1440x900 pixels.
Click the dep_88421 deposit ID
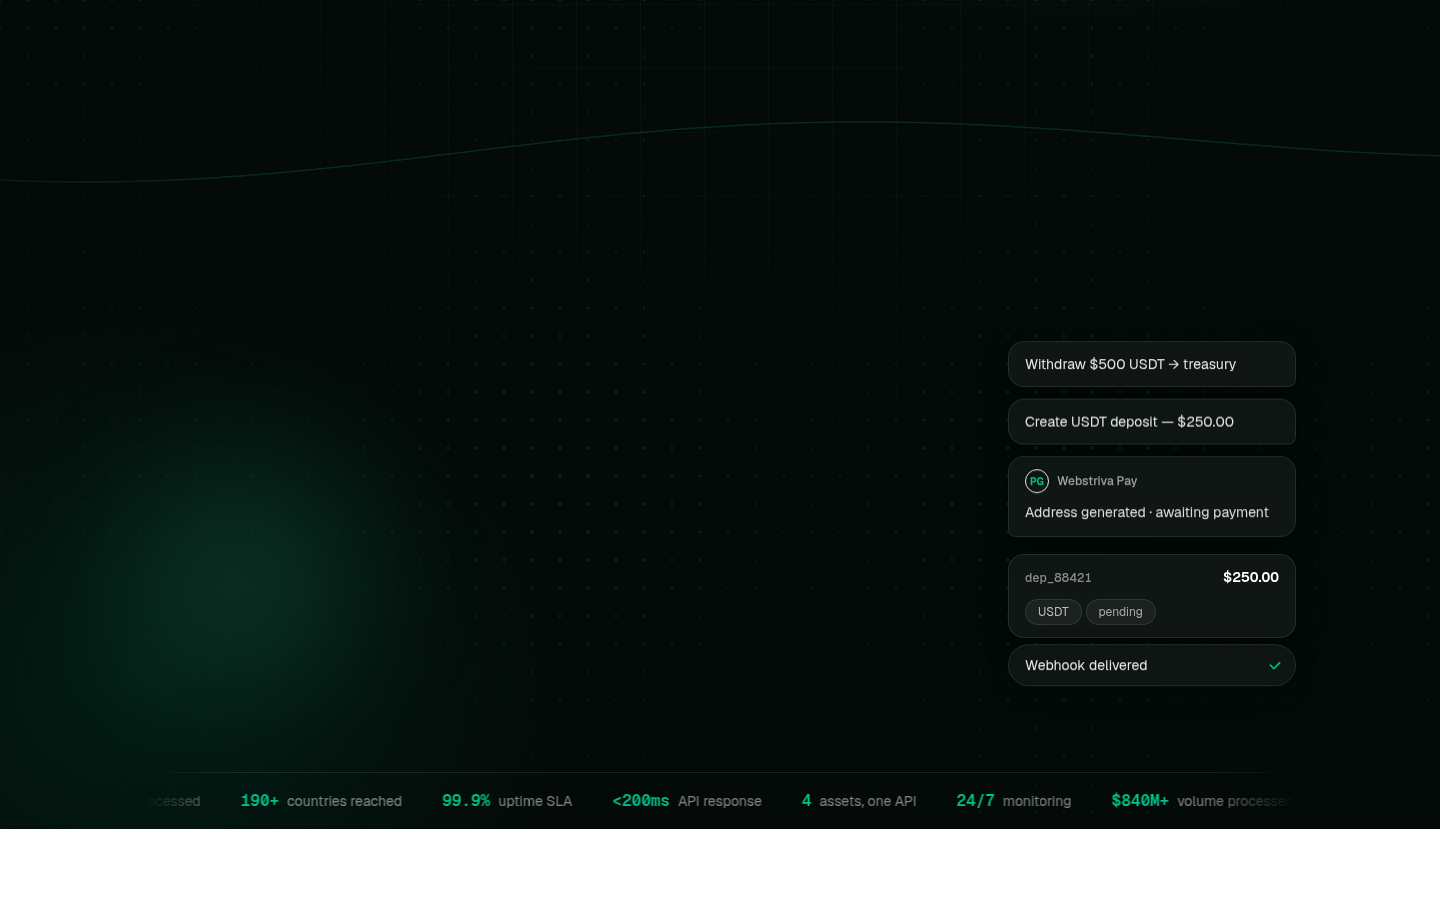pyautogui.click(x=1058, y=578)
